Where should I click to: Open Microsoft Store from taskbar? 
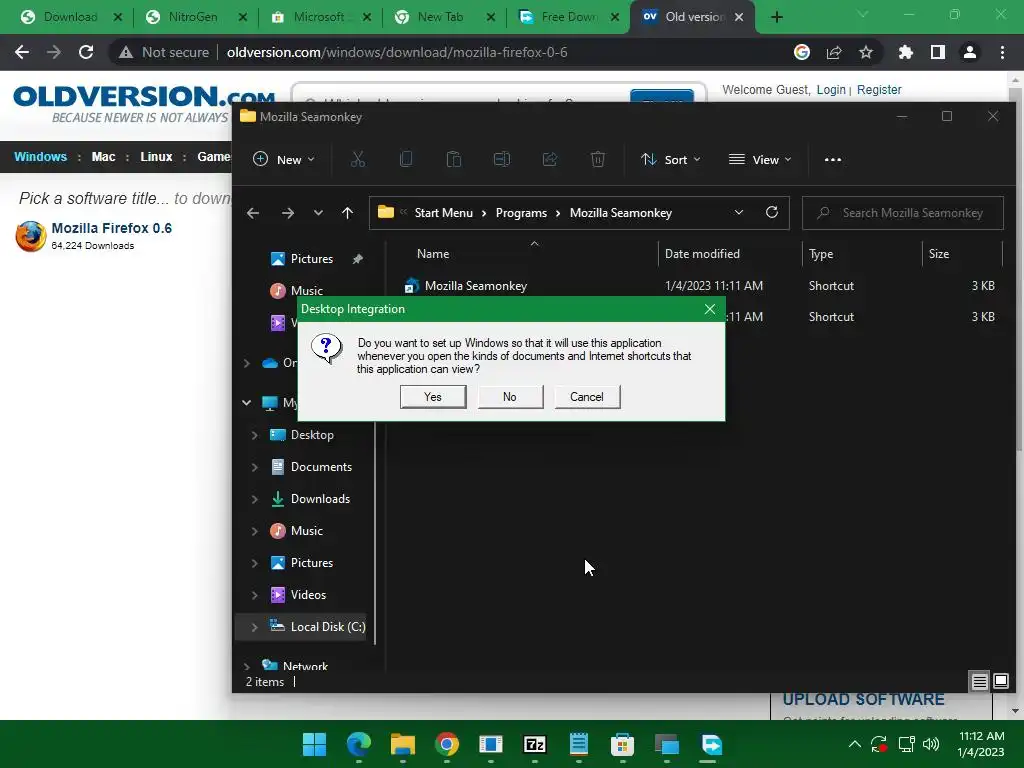622,744
